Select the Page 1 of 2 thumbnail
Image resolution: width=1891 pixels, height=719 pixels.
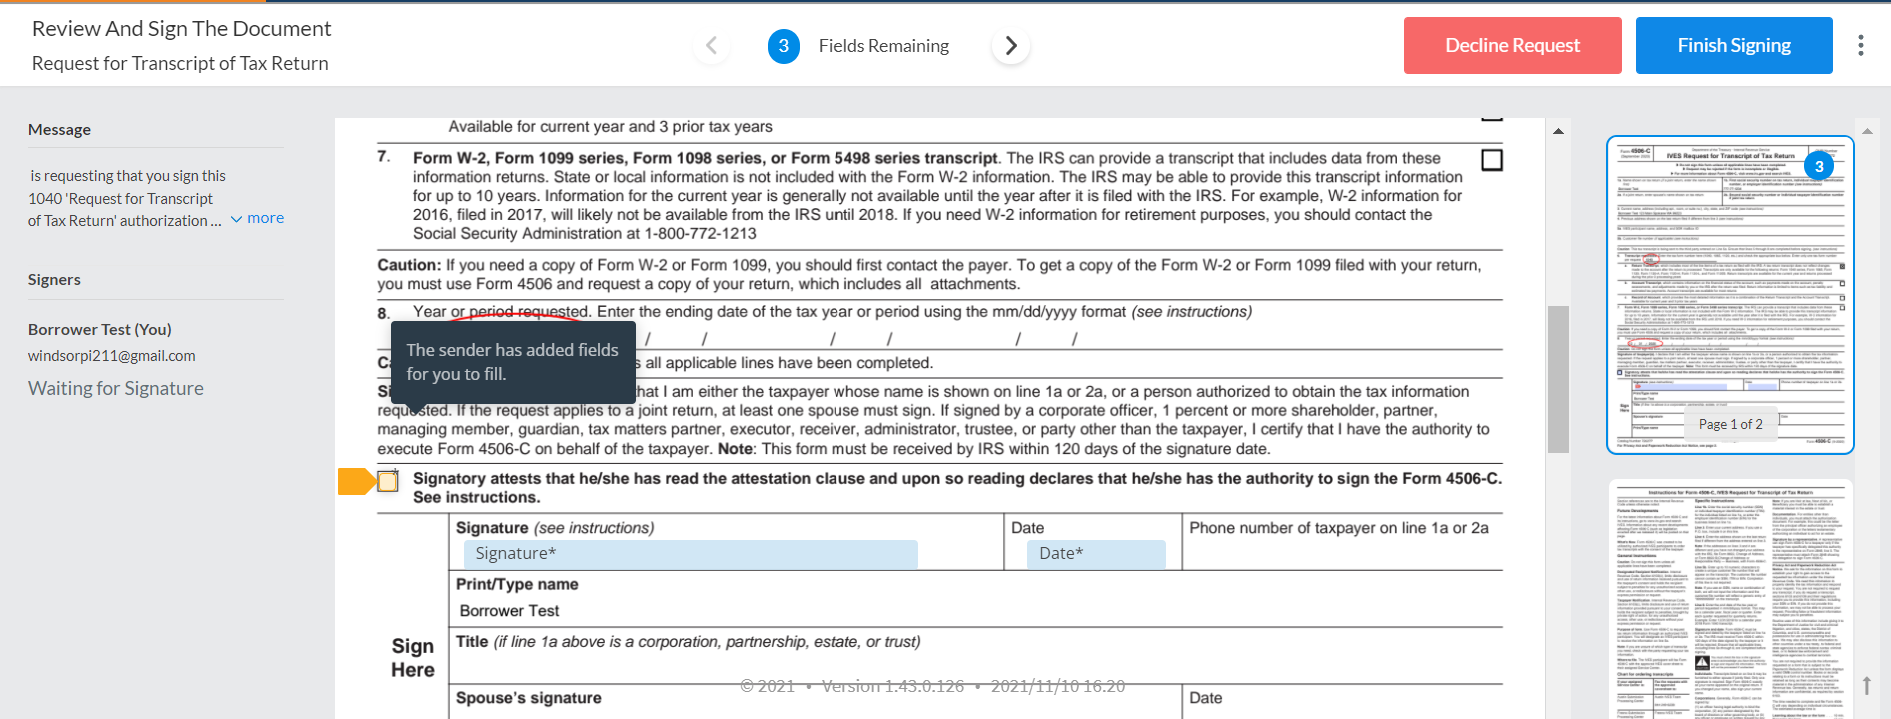click(1730, 295)
